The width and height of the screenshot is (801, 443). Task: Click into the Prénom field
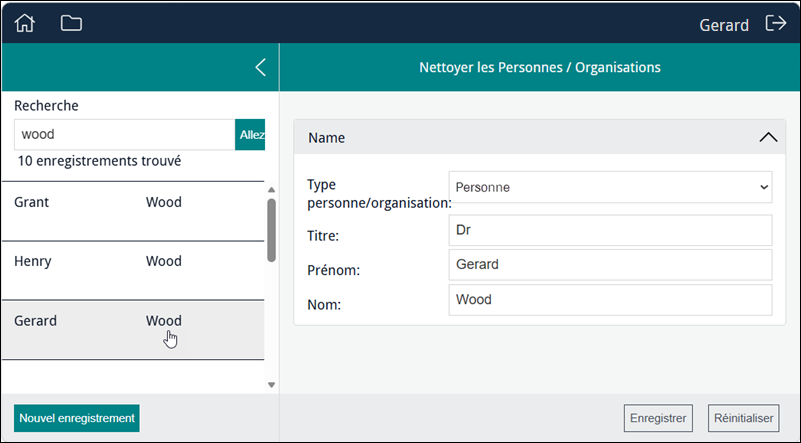[610, 265]
